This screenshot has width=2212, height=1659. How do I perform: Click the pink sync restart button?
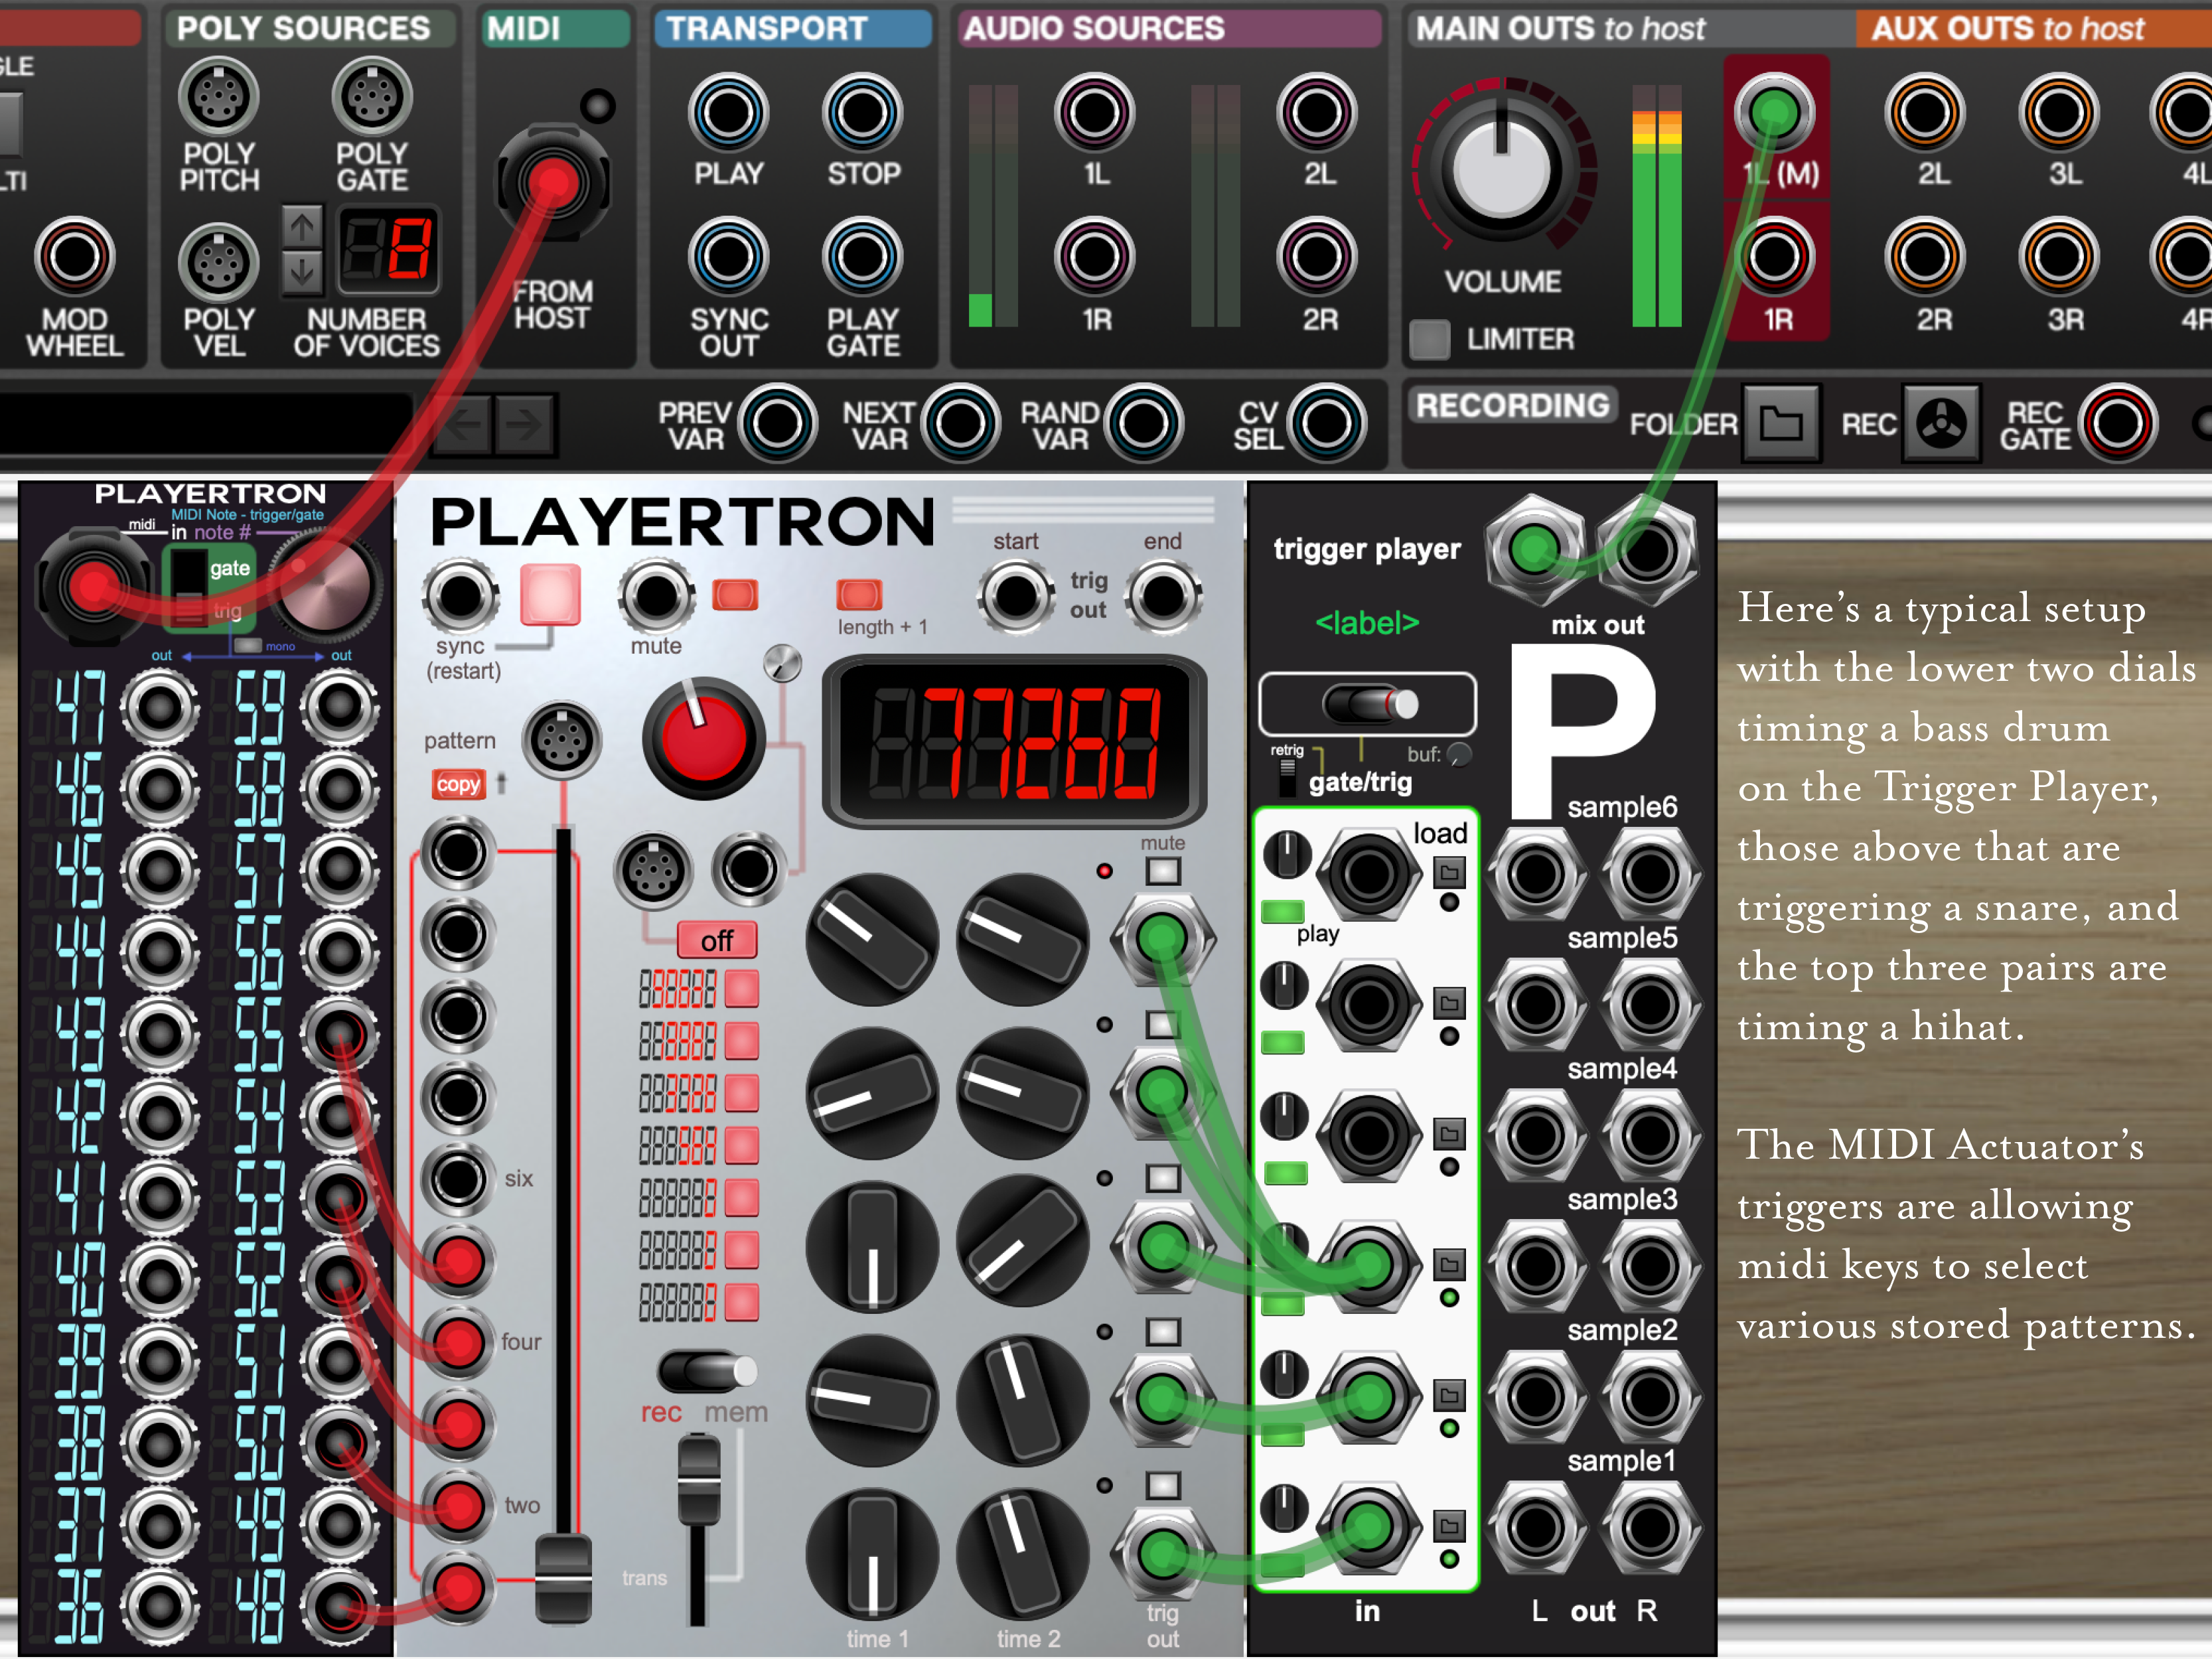pyautogui.click(x=550, y=594)
